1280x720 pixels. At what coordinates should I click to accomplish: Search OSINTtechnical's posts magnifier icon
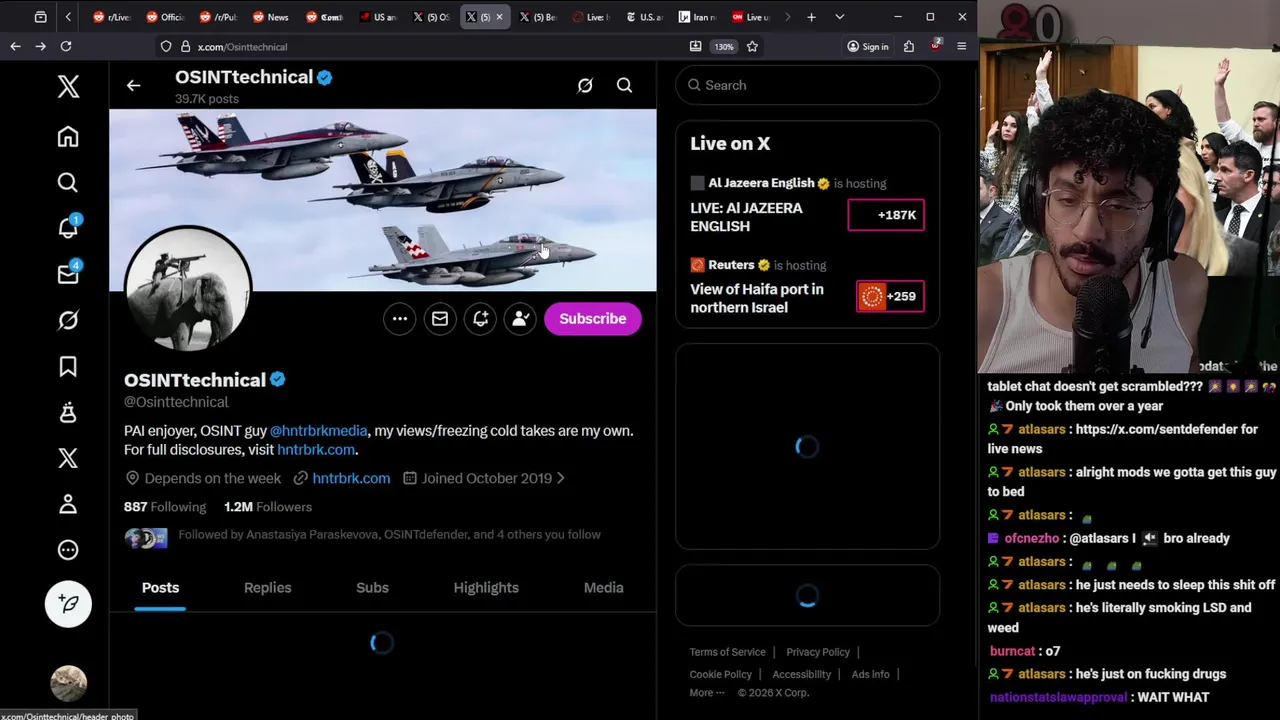point(624,86)
